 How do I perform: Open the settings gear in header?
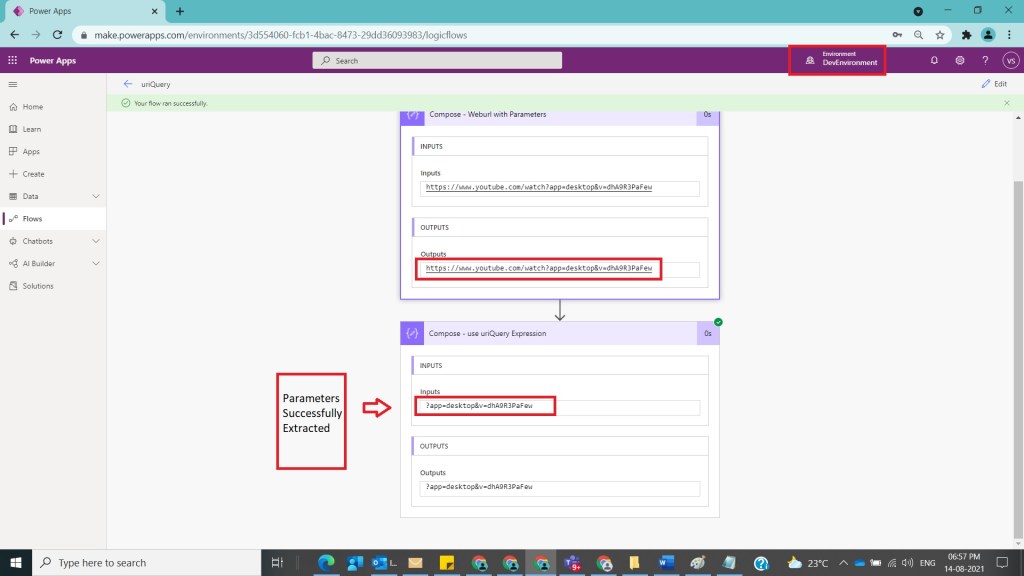[959, 61]
